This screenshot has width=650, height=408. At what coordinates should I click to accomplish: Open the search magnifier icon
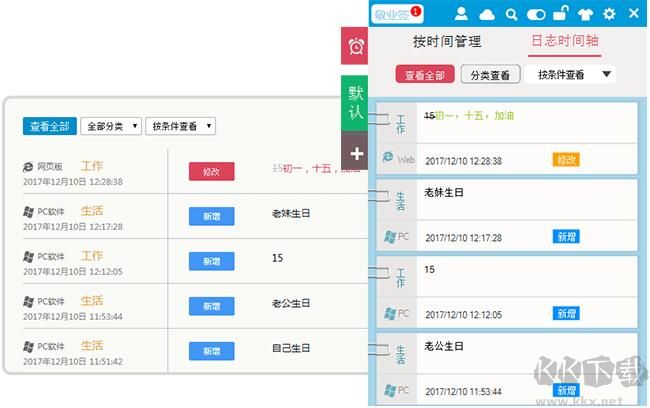[512, 15]
